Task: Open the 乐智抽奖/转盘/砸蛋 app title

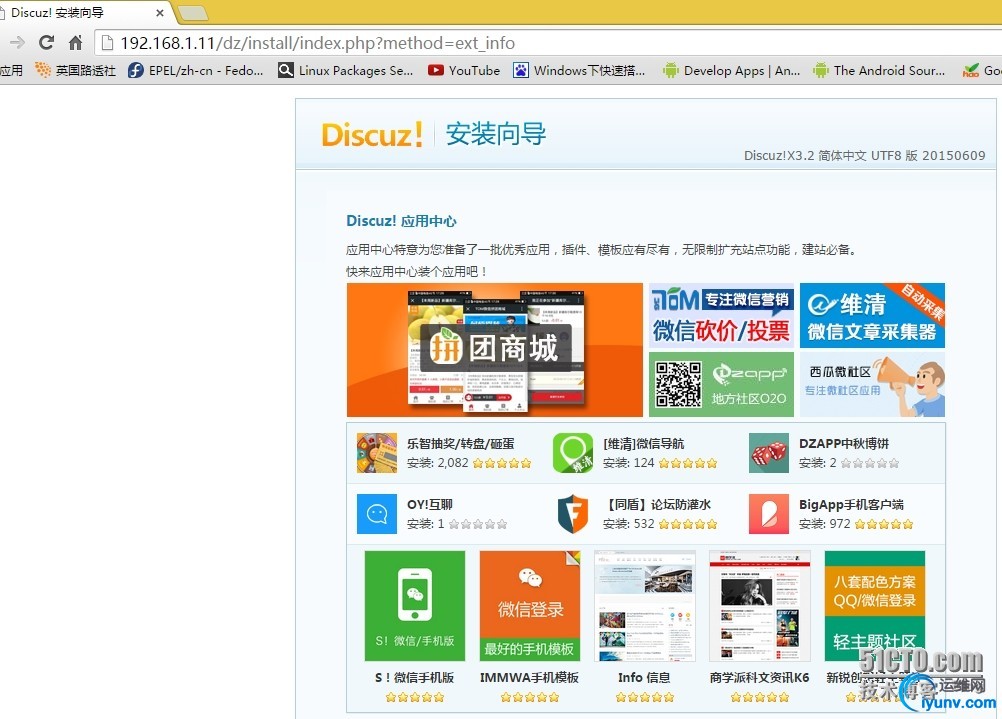Action: pos(461,444)
